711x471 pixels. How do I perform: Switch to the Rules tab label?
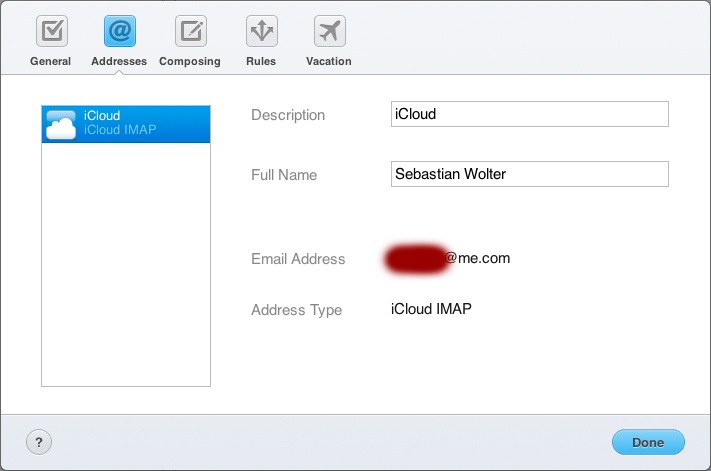[261, 61]
